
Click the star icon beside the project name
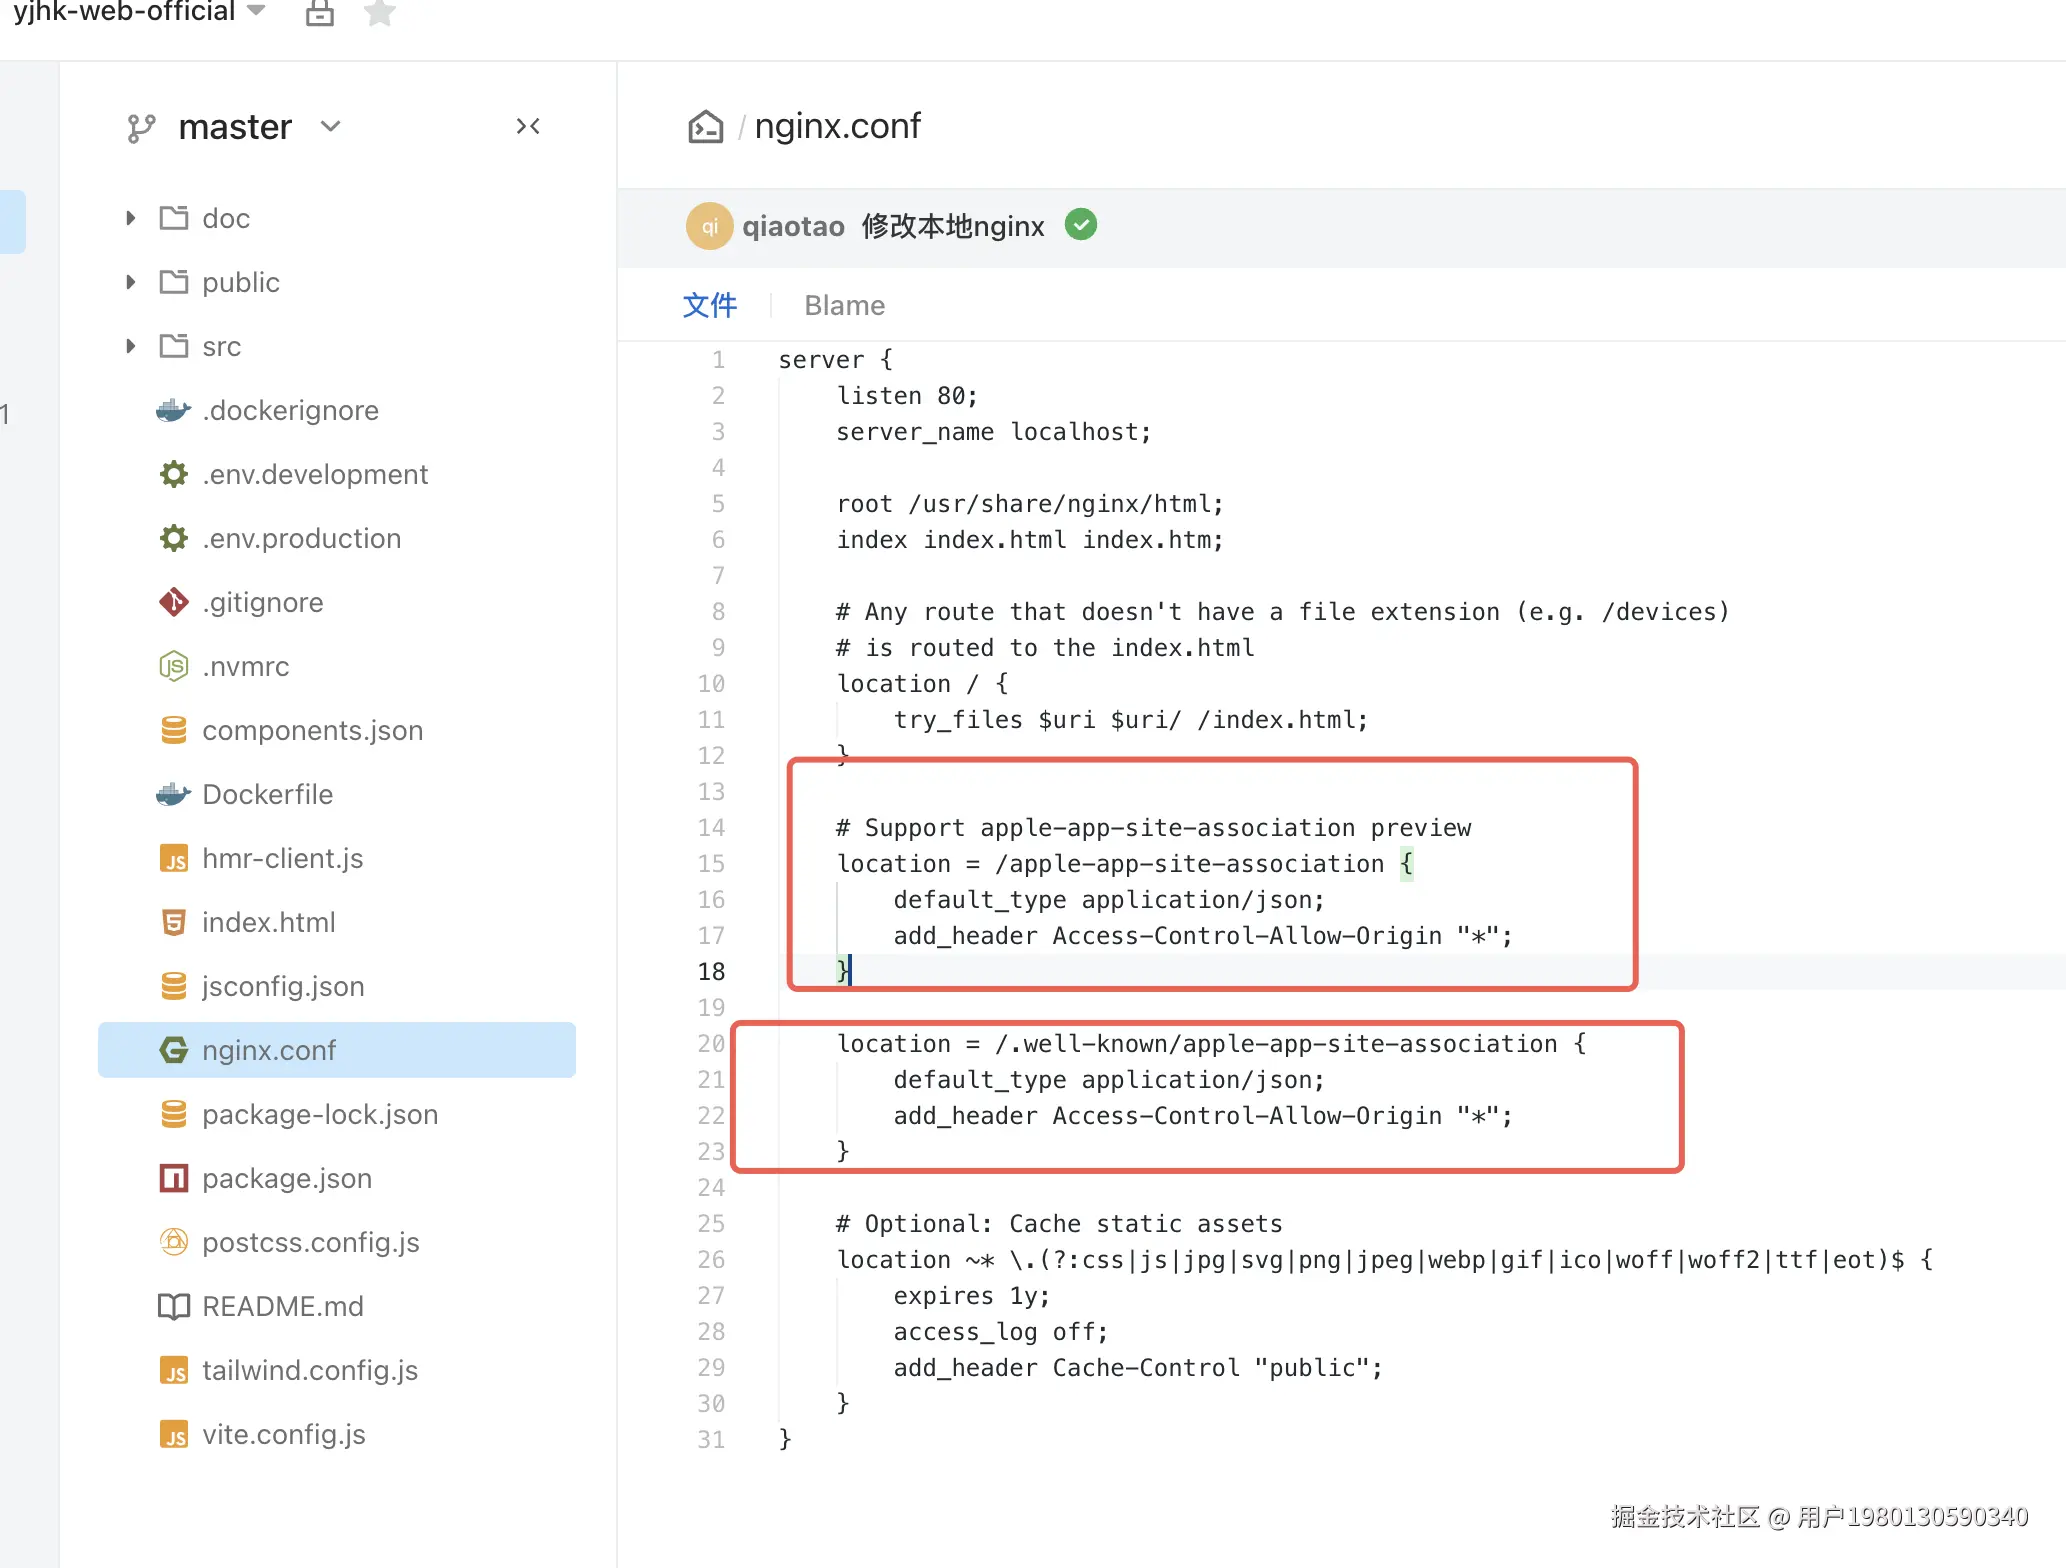379,13
